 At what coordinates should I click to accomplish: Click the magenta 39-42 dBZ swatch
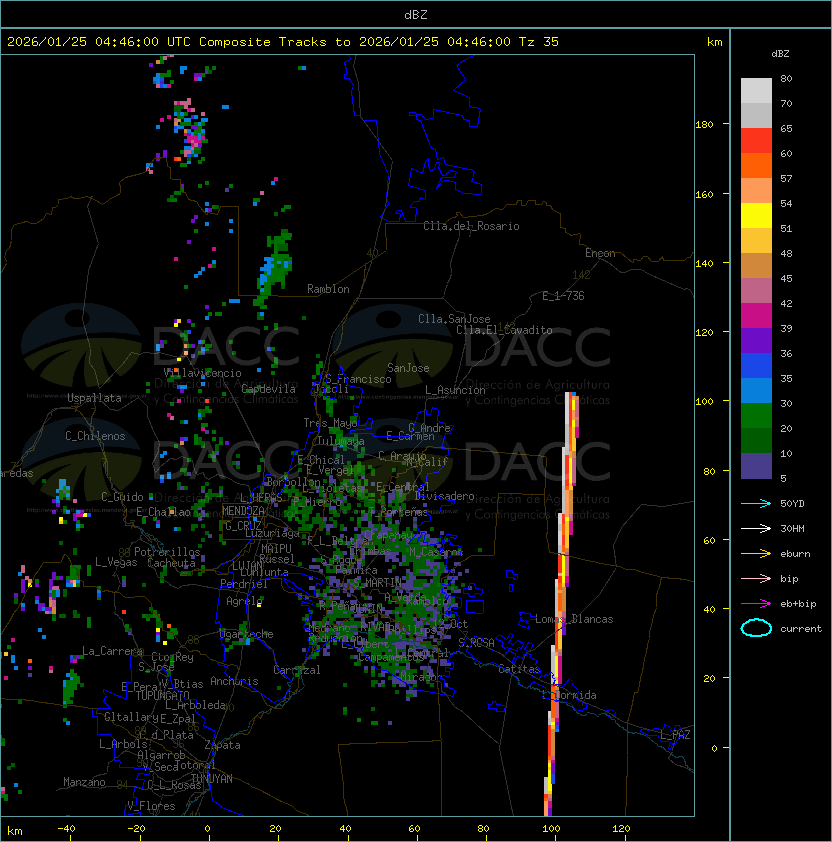point(756,315)
